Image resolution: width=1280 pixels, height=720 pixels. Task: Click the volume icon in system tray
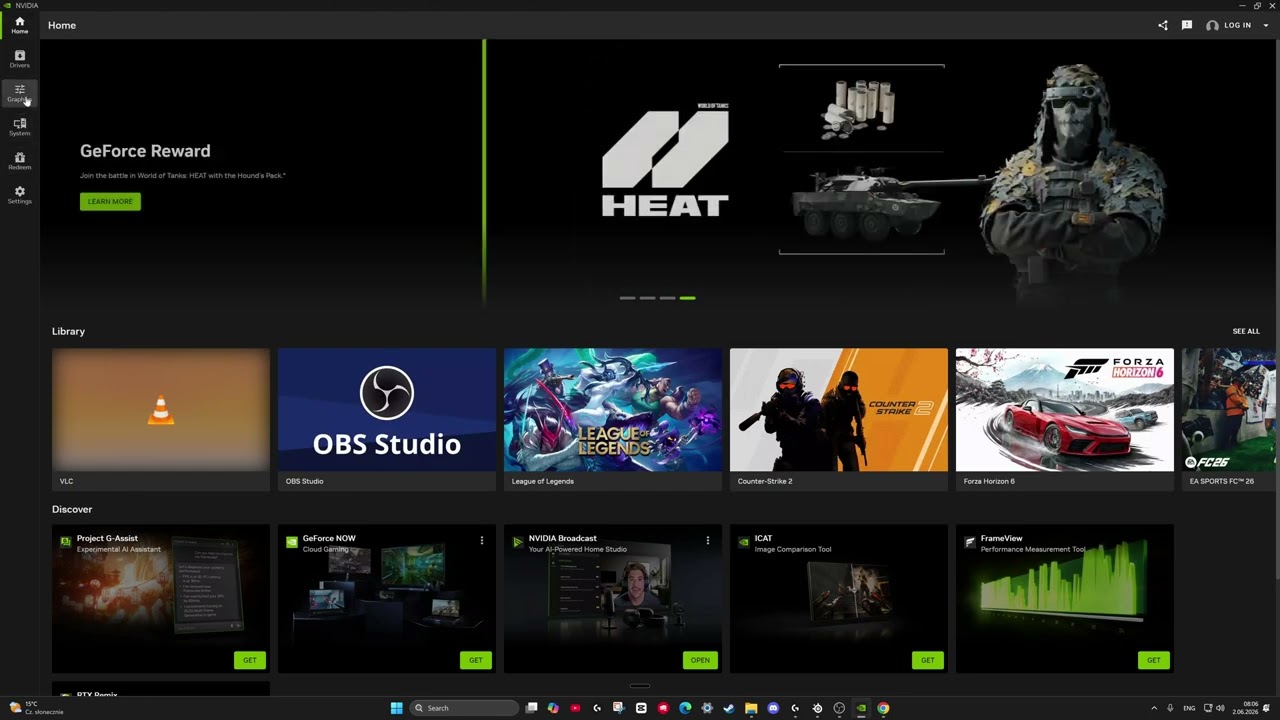[x=1220, y=708]
